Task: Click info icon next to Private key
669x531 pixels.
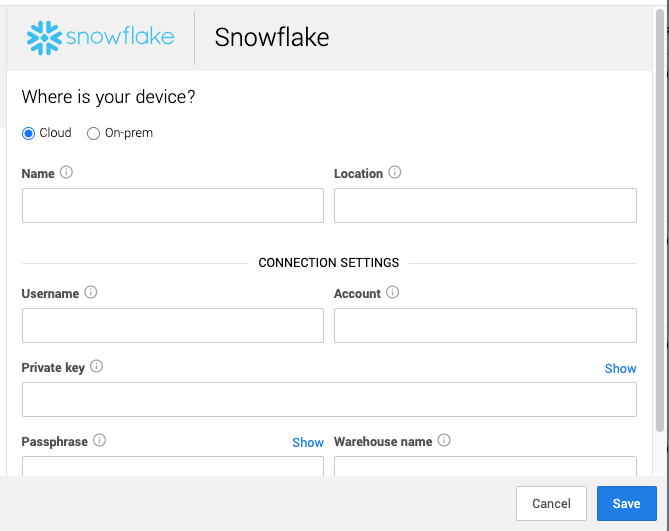Action: coord(97,367)
